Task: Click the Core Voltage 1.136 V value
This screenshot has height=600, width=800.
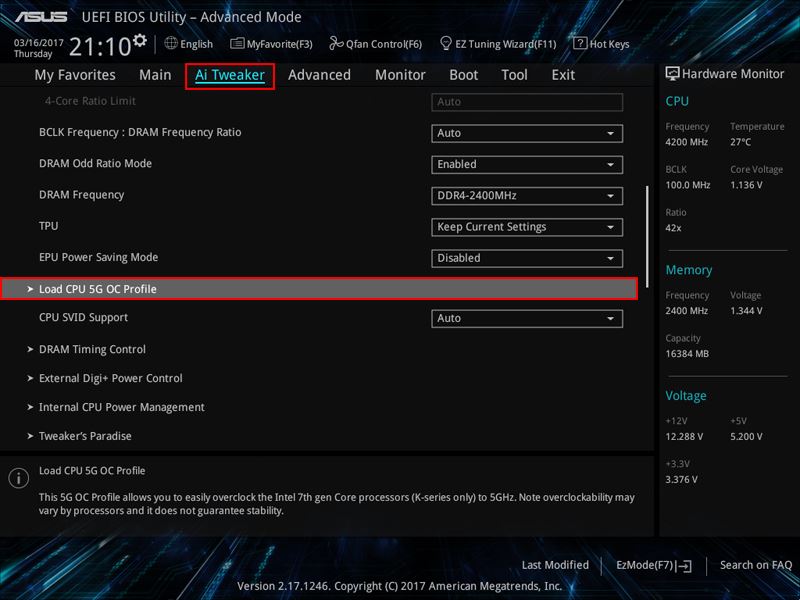Action: click(x=746, y=185)
